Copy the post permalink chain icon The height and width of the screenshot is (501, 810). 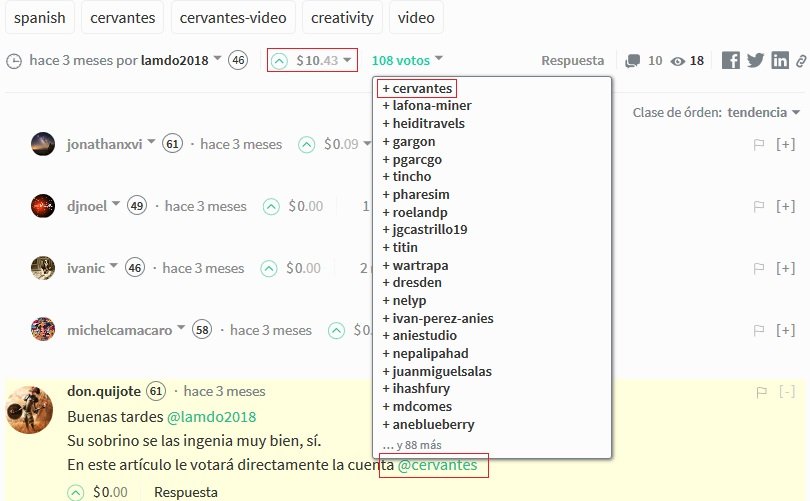click(x=801, y=61)
